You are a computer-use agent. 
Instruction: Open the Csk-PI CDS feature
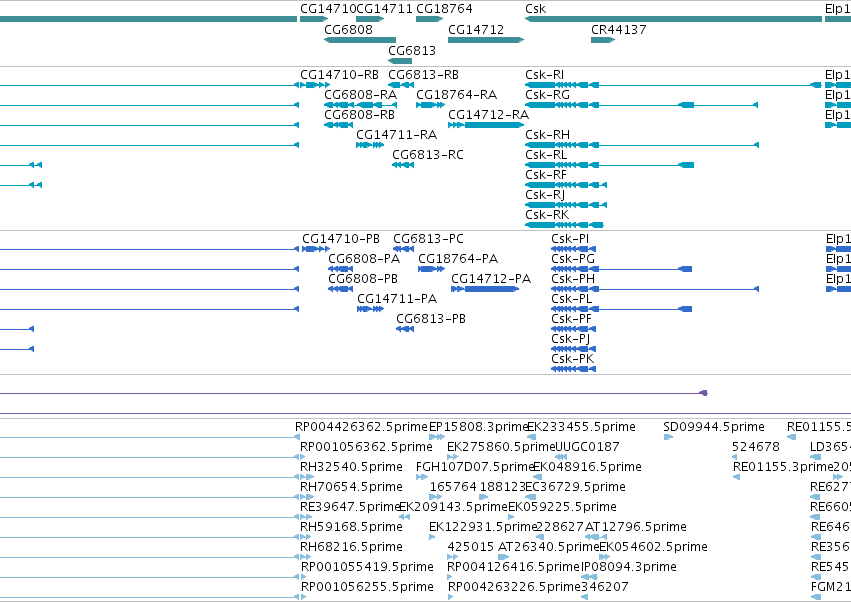pyautogui.click(x=570, y=239)
